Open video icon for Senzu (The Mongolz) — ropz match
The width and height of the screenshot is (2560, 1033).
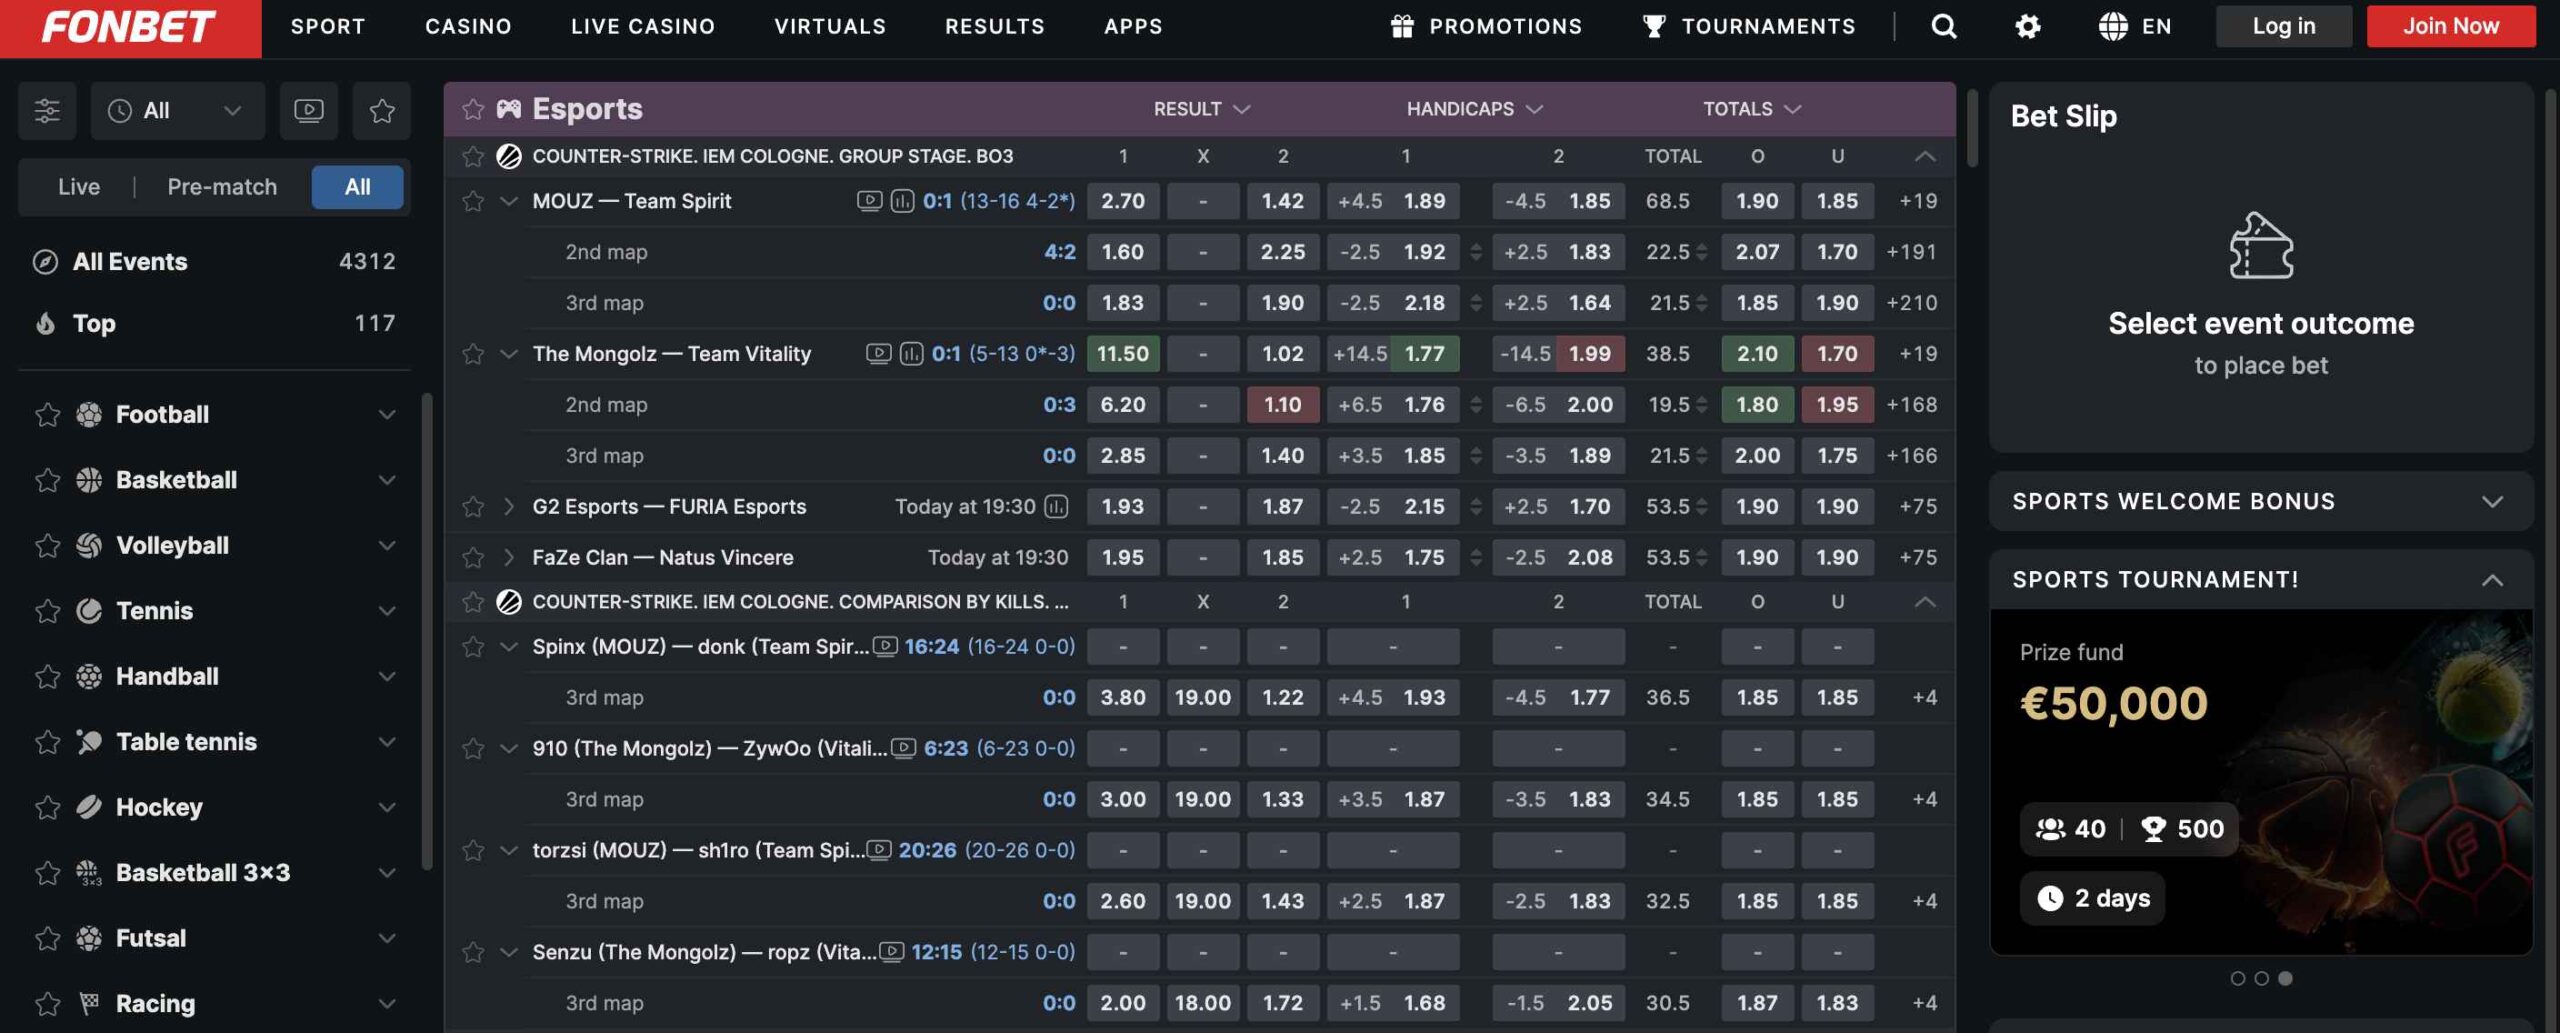pos(891,952)
